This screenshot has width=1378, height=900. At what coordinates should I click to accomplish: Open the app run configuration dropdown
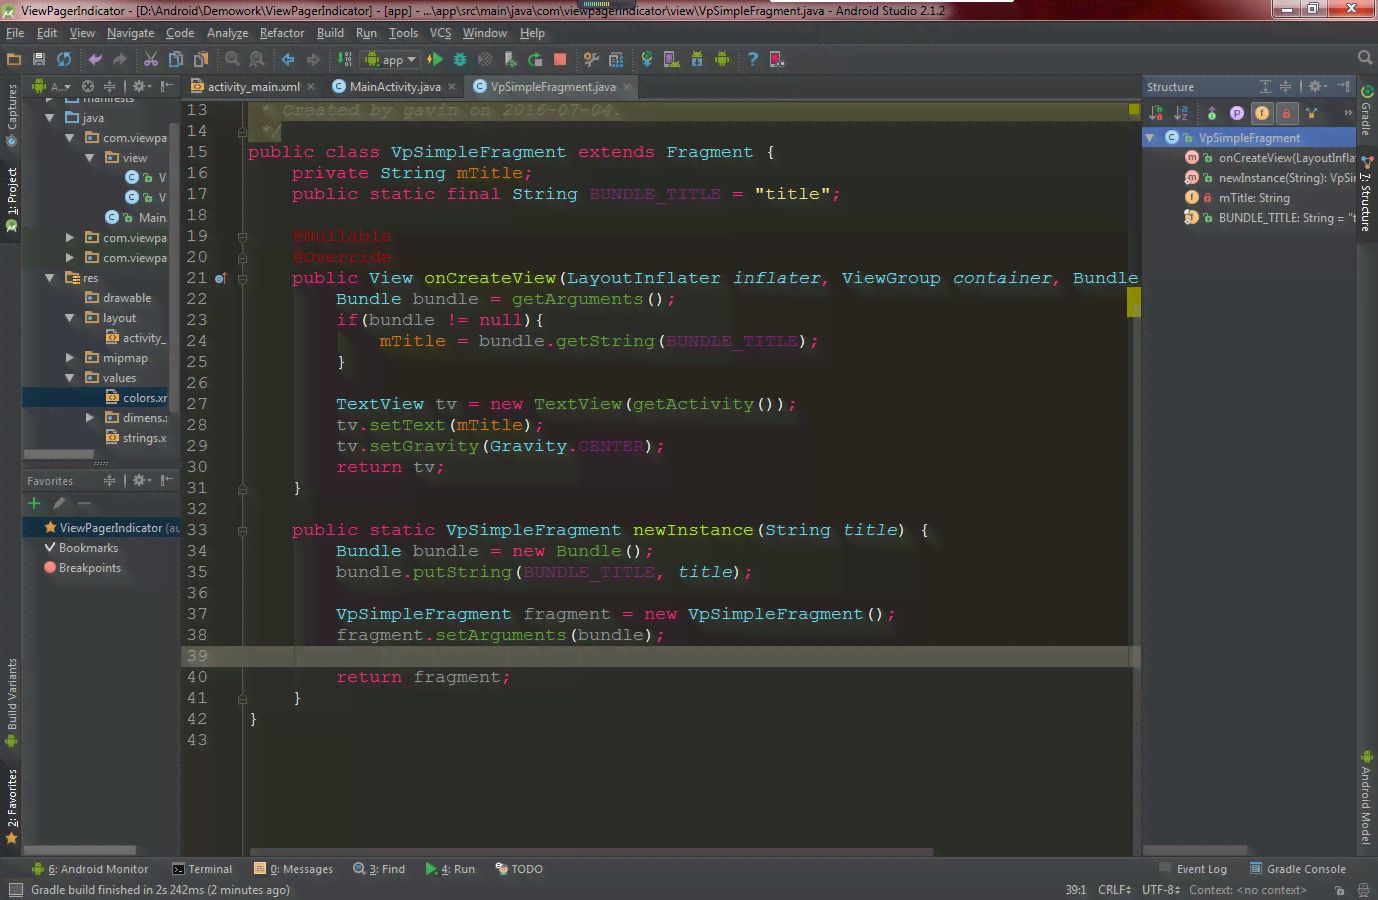(390, 60)
